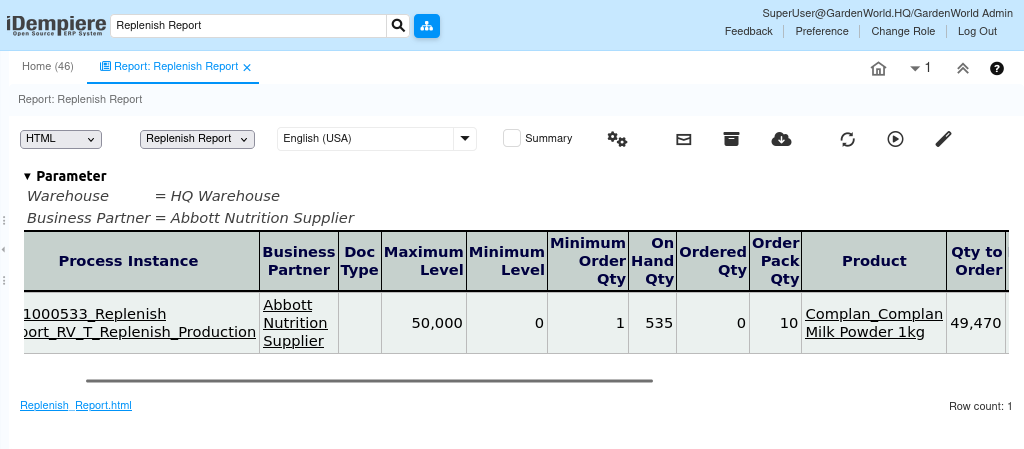
Task: Send report by email envelope icon
Action: 684,139
